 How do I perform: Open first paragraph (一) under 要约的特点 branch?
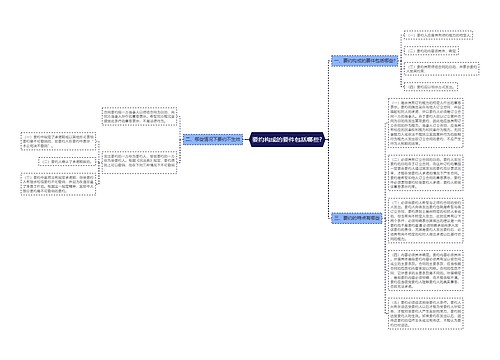[426, 123]
